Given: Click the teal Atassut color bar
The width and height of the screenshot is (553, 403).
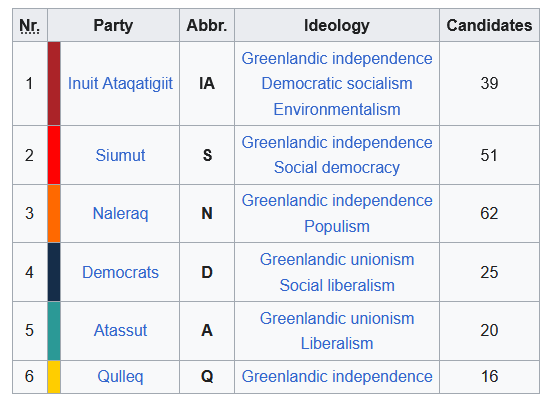Looking at the screenshot, I should tap(54, 331).
